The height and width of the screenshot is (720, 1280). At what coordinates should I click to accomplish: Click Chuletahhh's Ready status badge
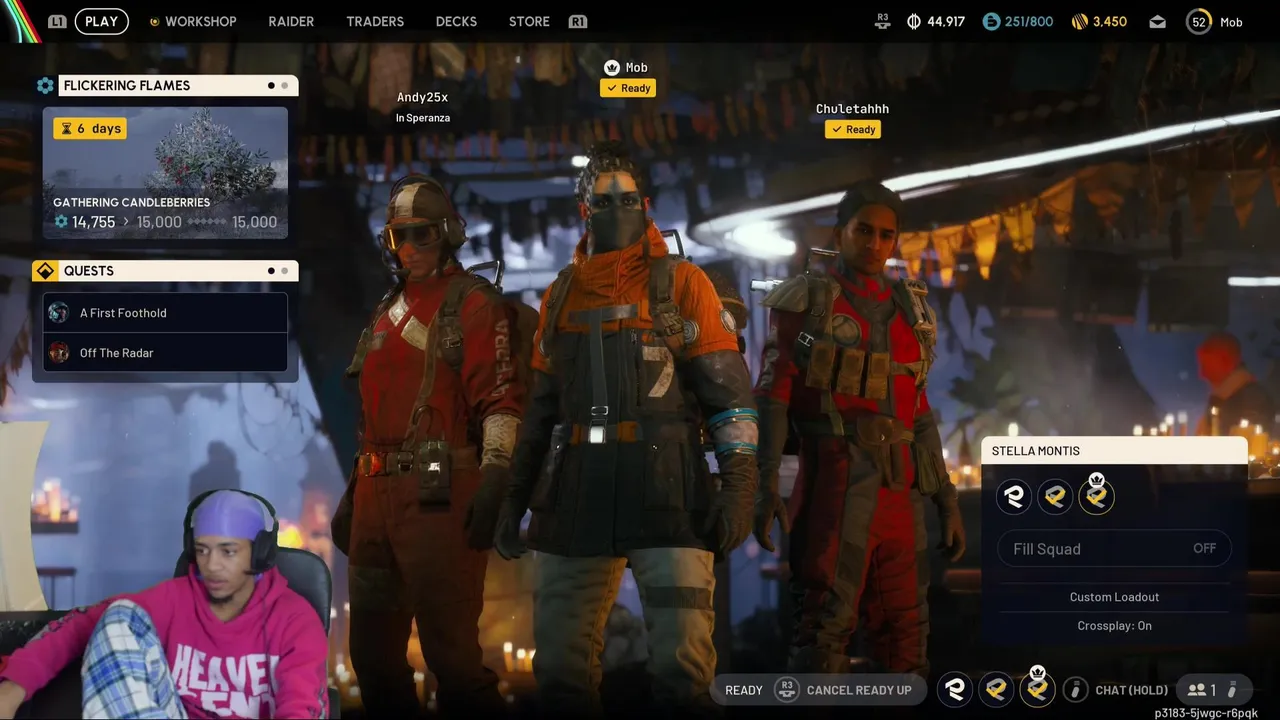tap(853, 129)
